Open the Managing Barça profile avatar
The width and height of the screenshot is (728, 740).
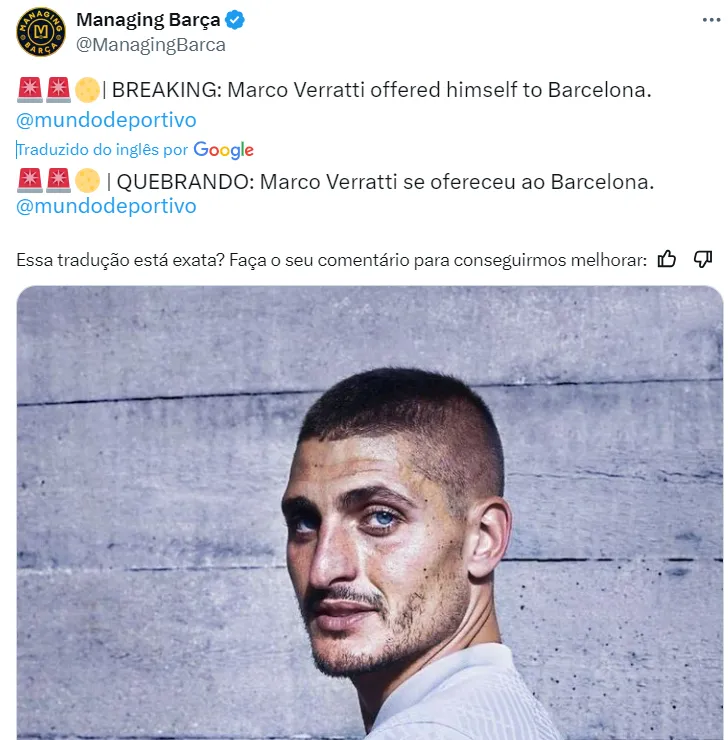41,32
